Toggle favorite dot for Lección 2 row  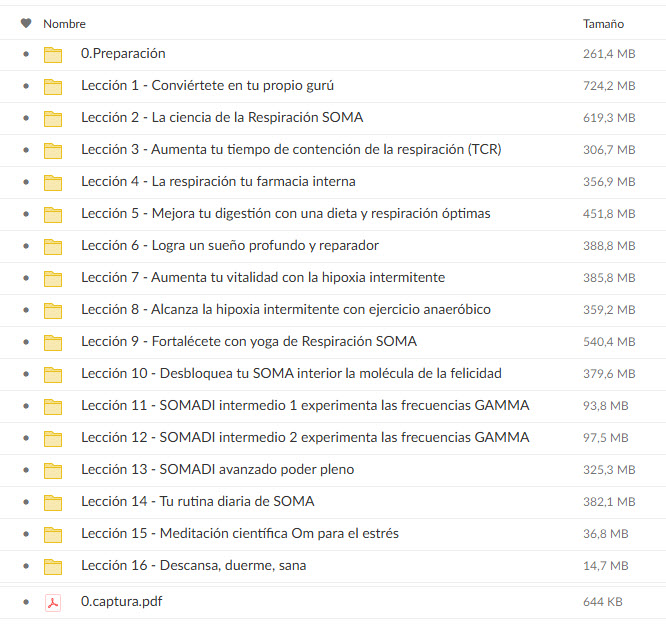pyautogui.click(x=26, y=118)
